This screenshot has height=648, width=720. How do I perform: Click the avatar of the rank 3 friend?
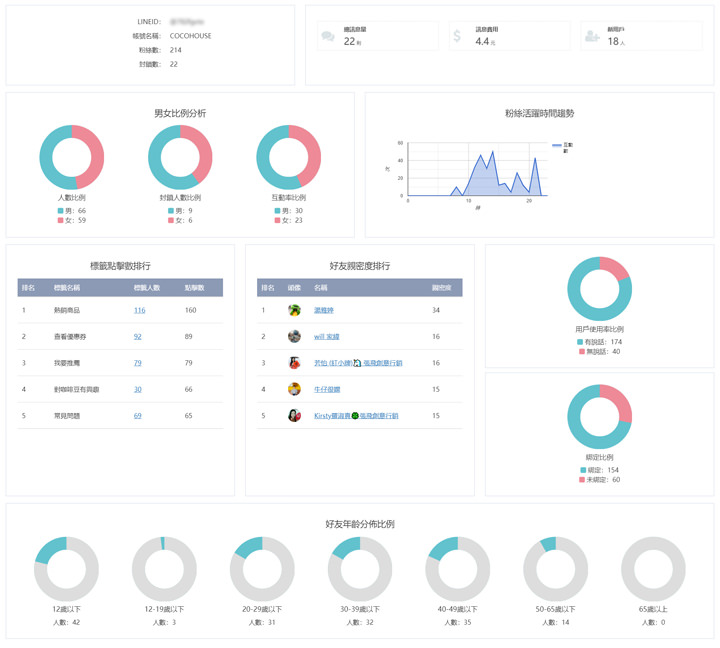[x=294, y=363]
